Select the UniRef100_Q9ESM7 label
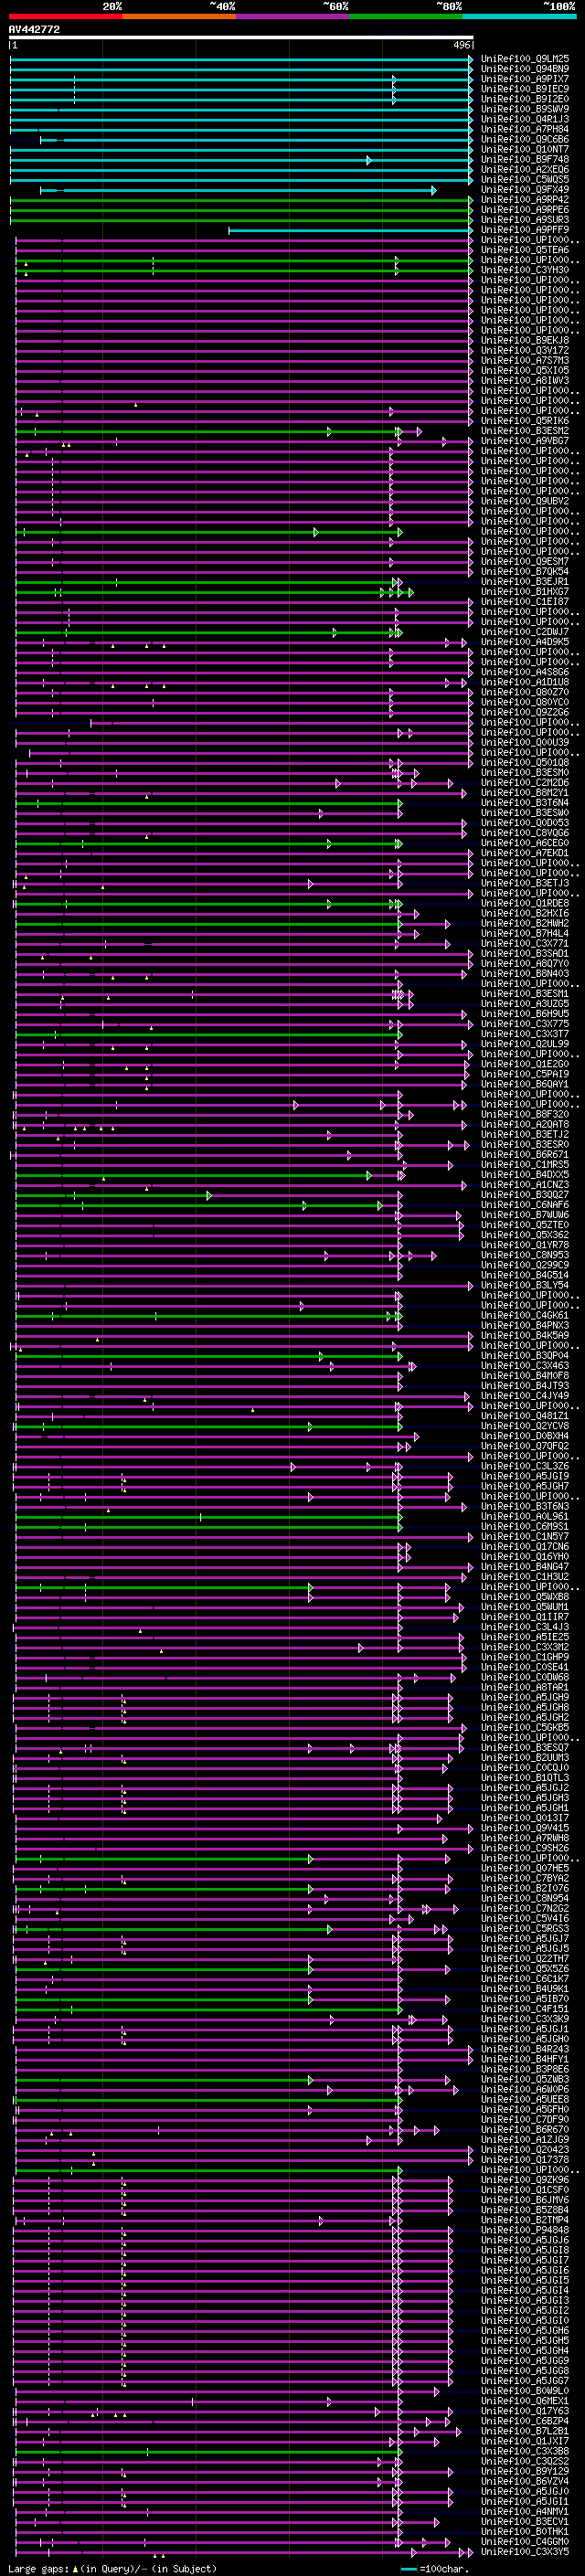 [x=525, y=561]
